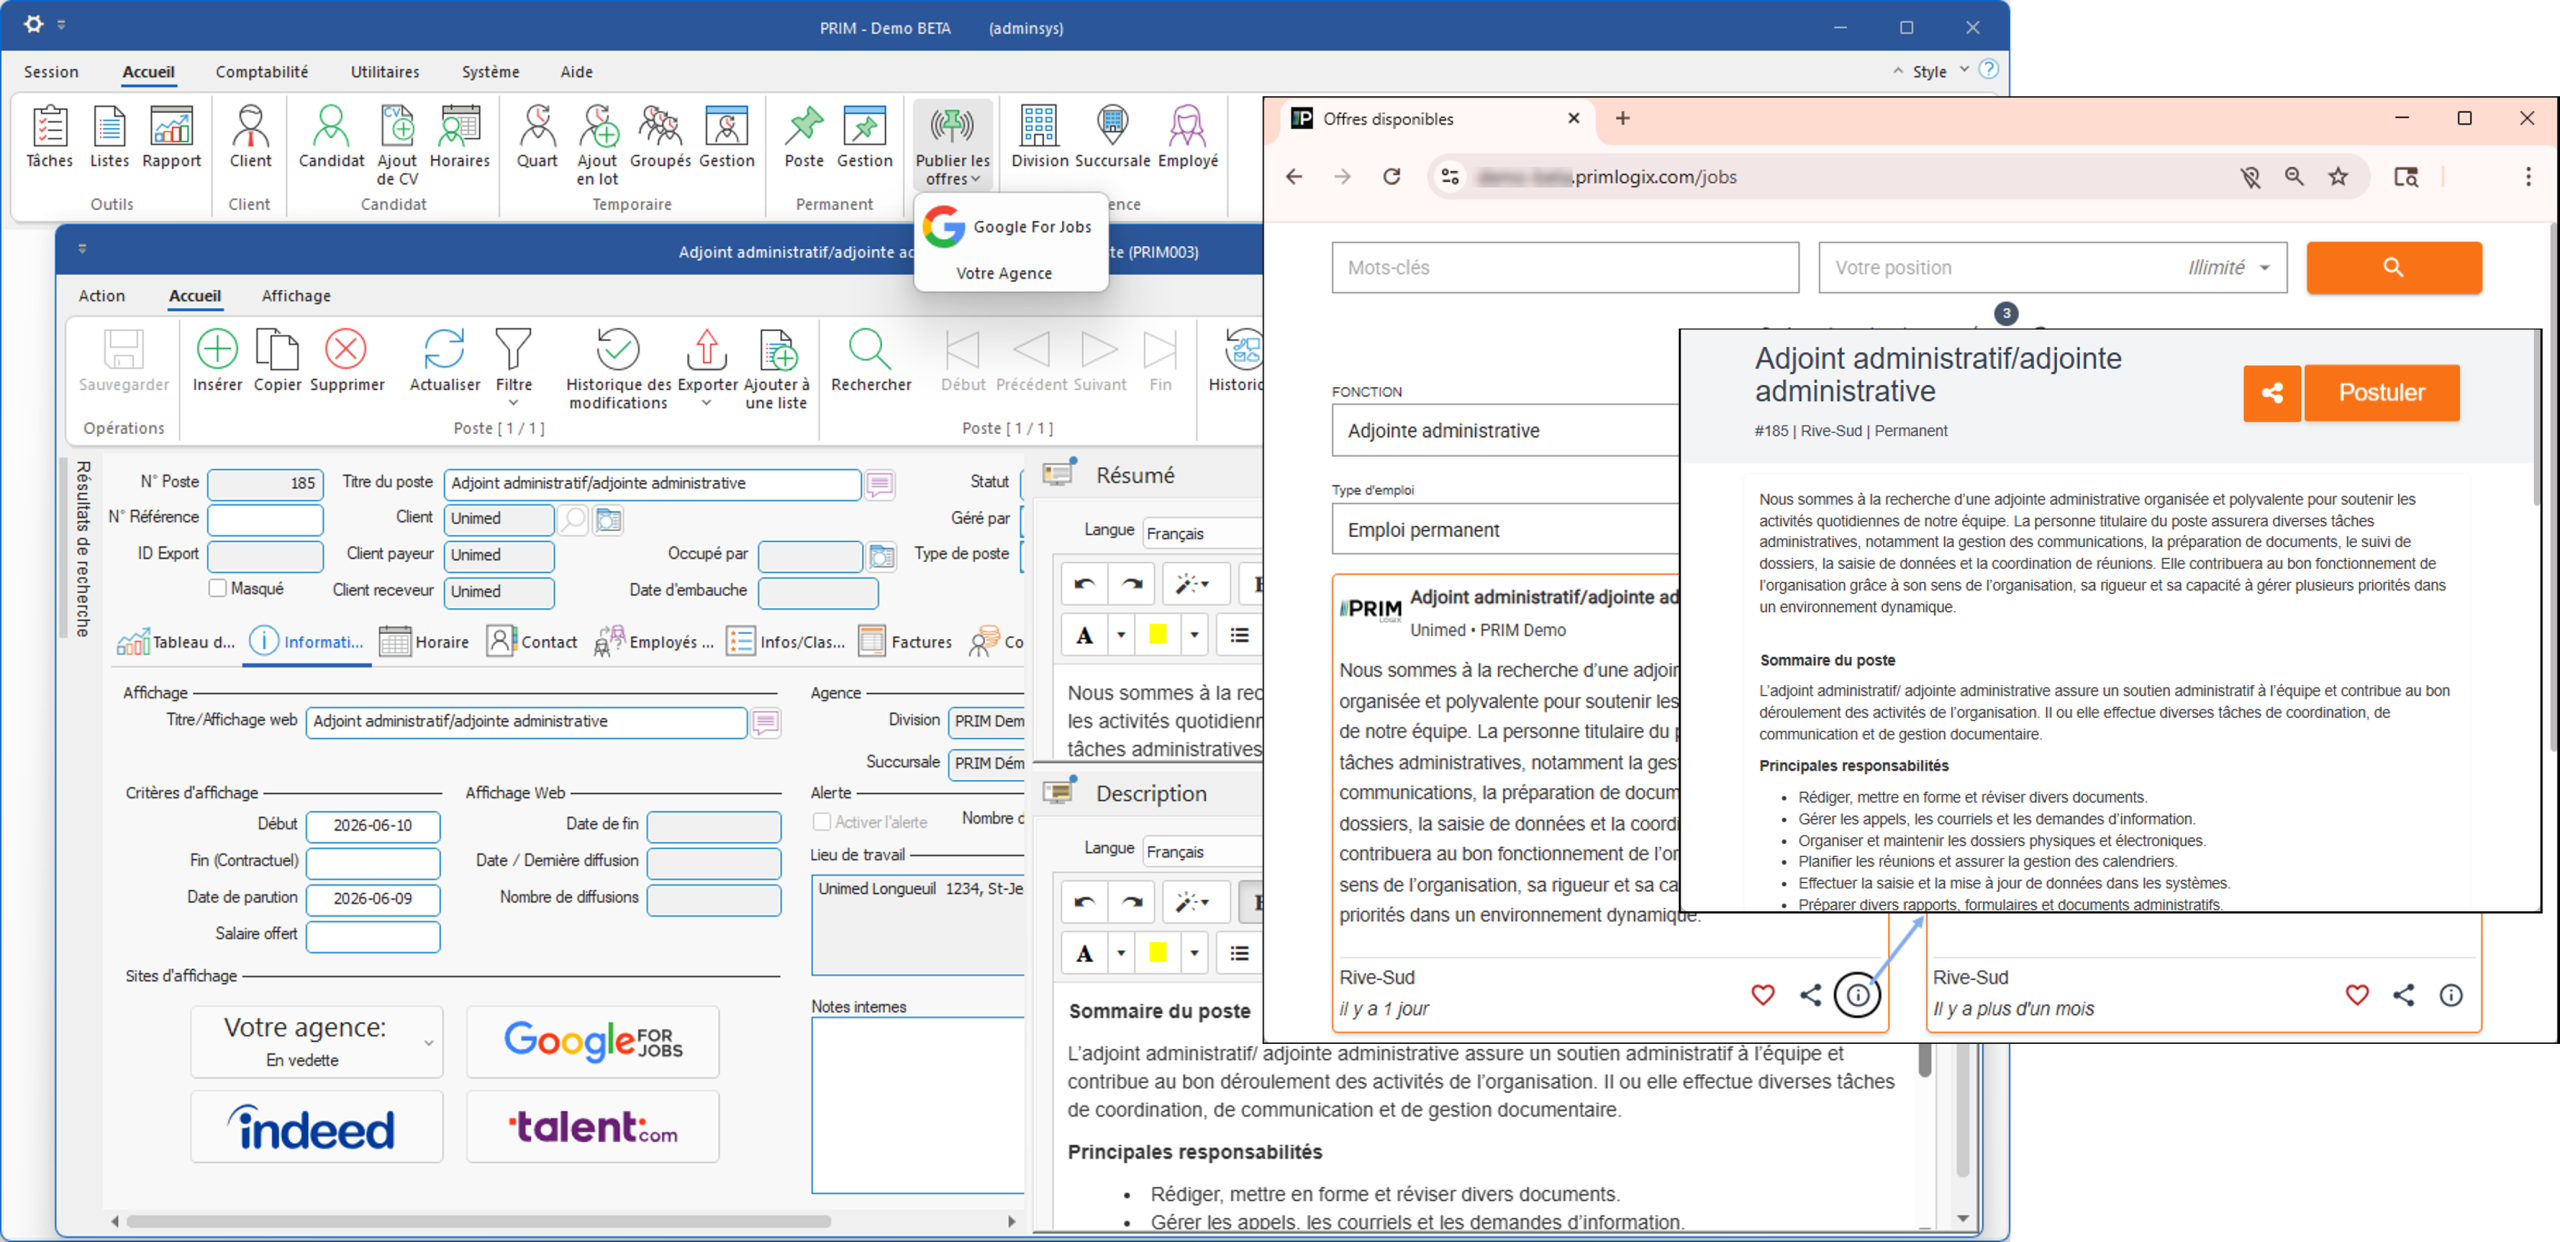Viewport: 2560px width, 1242px height.
Task: Open Horaires in the Candidat group
Action: coord(460,136)
